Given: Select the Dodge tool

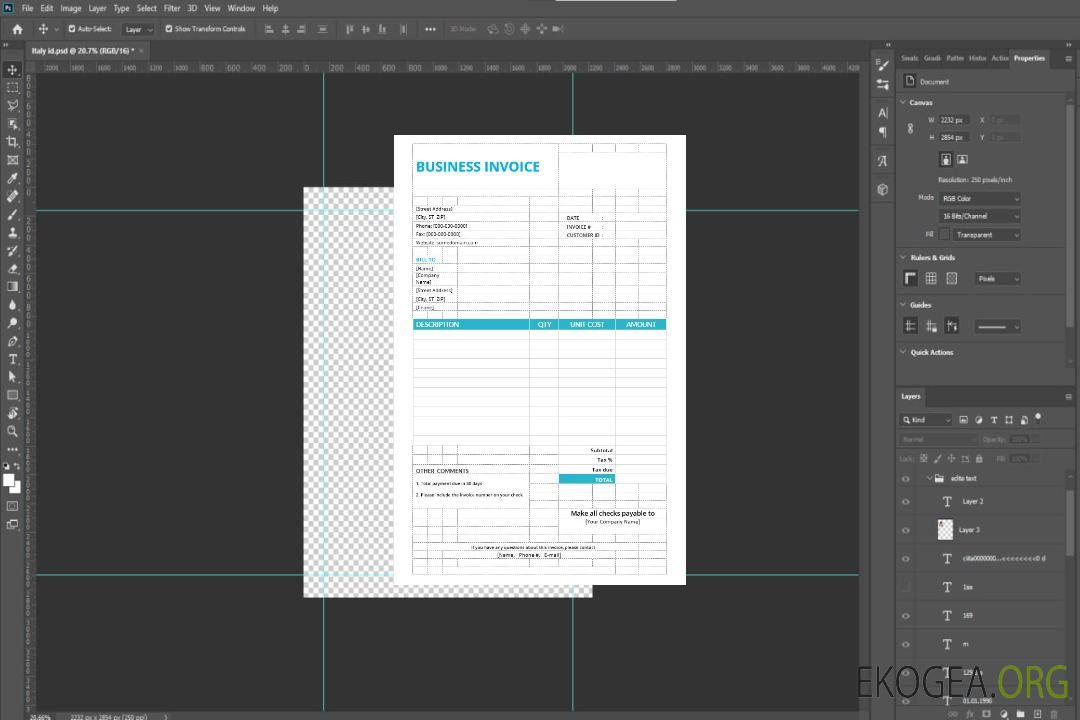Looking at the screenshot, I should 12,322.
